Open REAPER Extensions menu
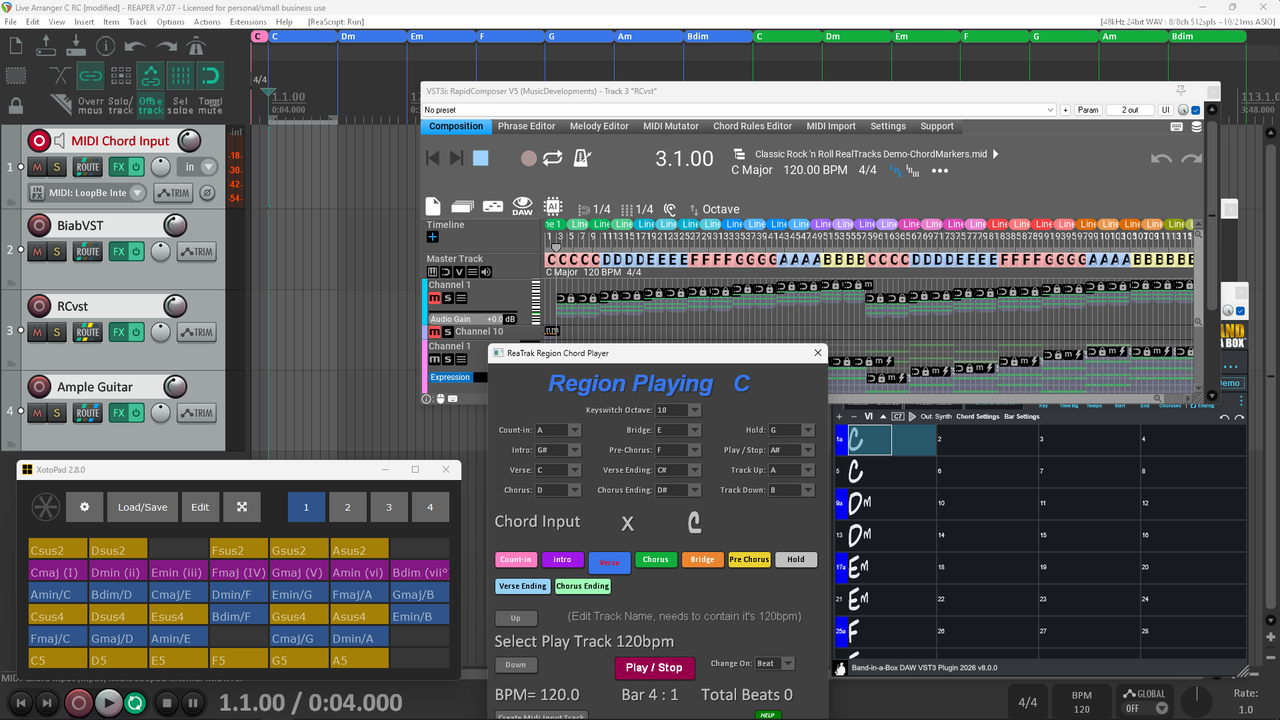Screen dimensions: 1280x720 pyautogui.click(x=248, y=21)
